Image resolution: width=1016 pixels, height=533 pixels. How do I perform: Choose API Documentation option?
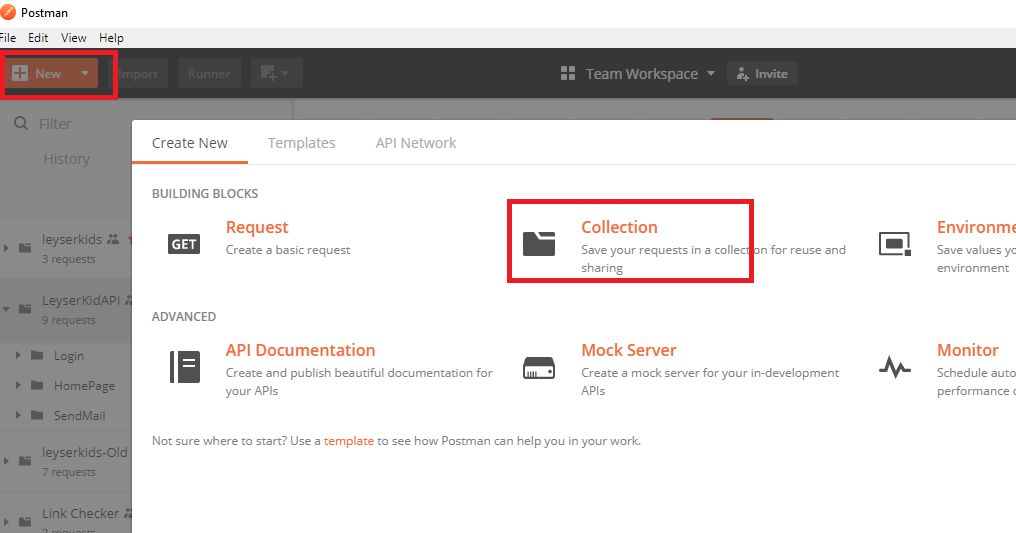[301, 350]
